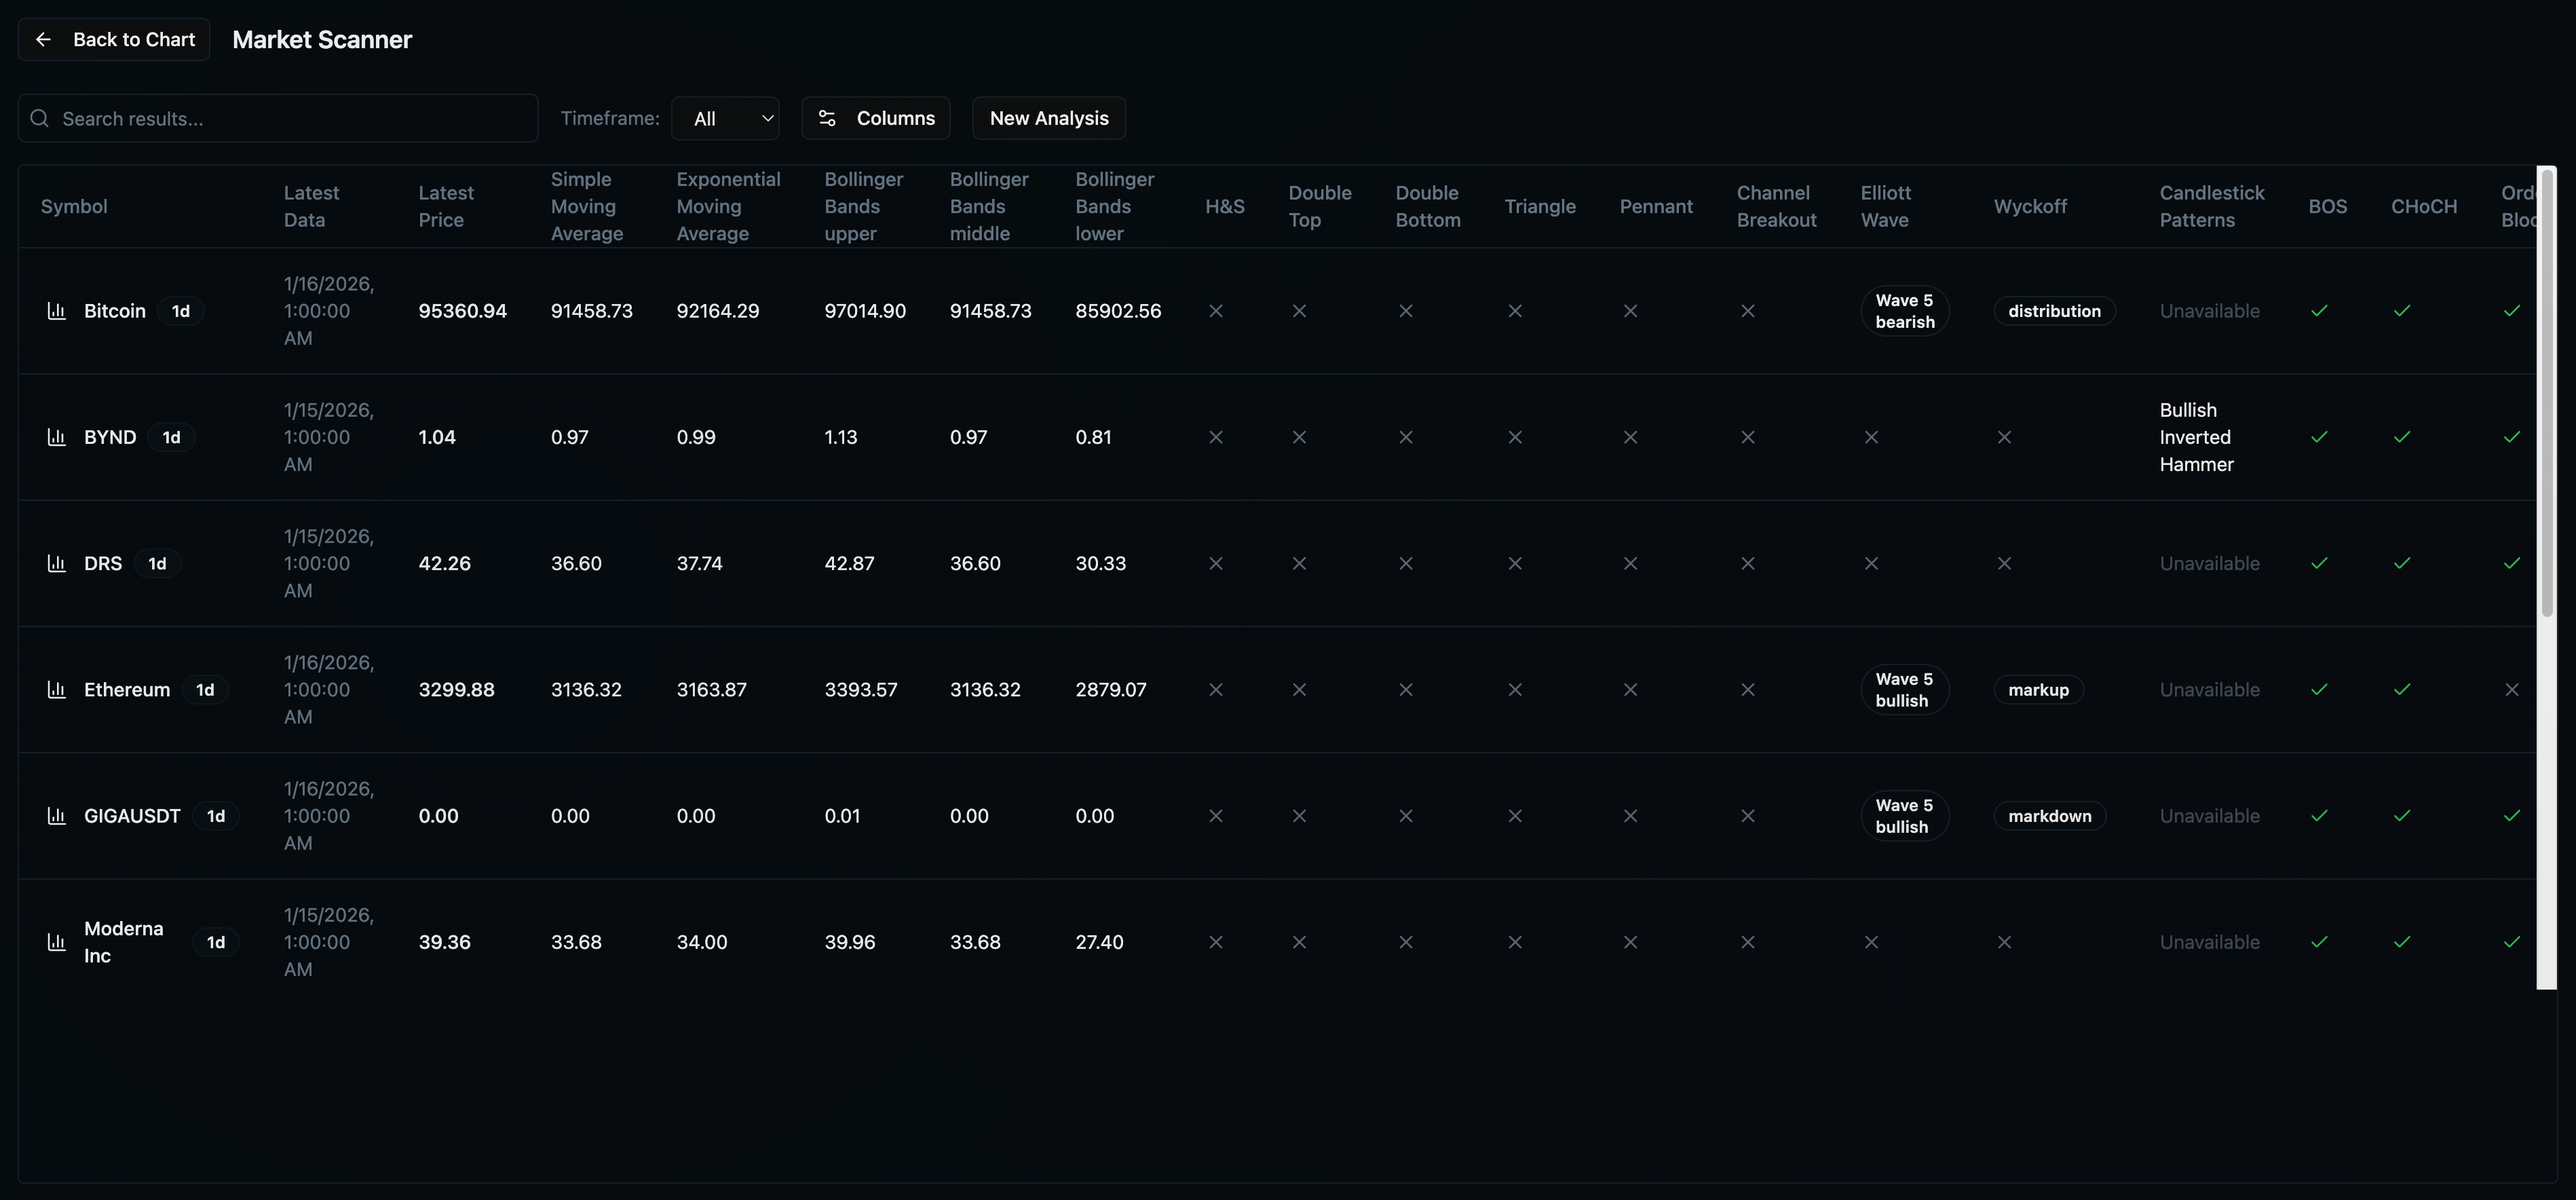Click the chart icon beside BYND

(x=57, y=437)
